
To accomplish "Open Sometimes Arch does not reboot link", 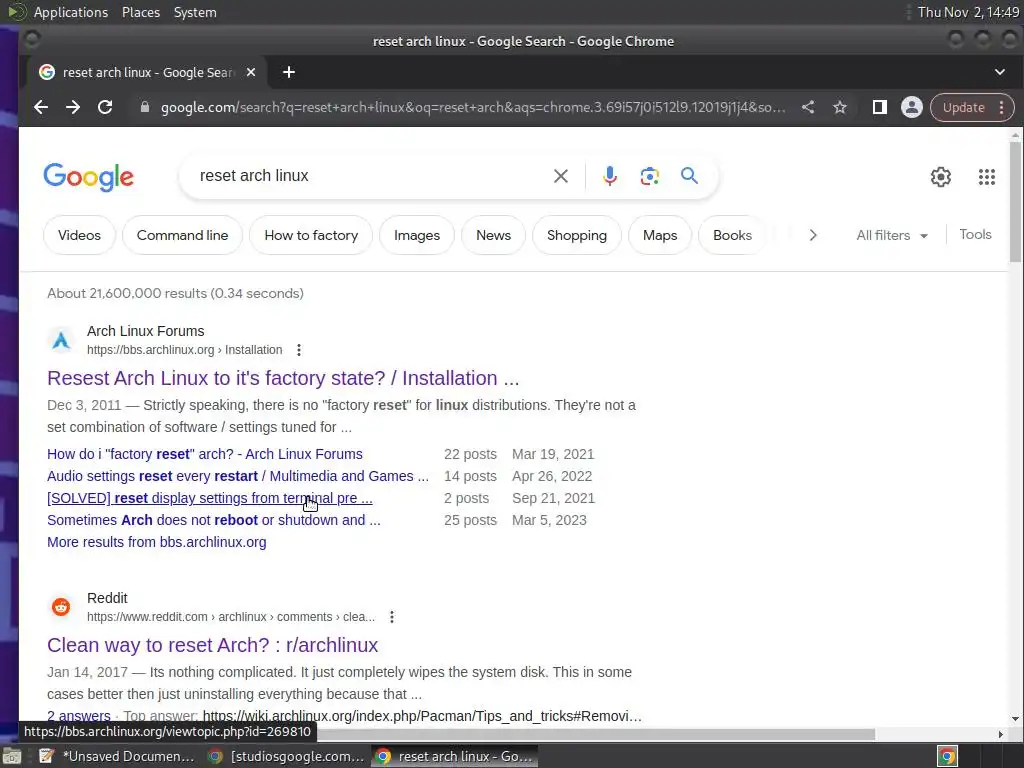I will click(x=214, y=520).
